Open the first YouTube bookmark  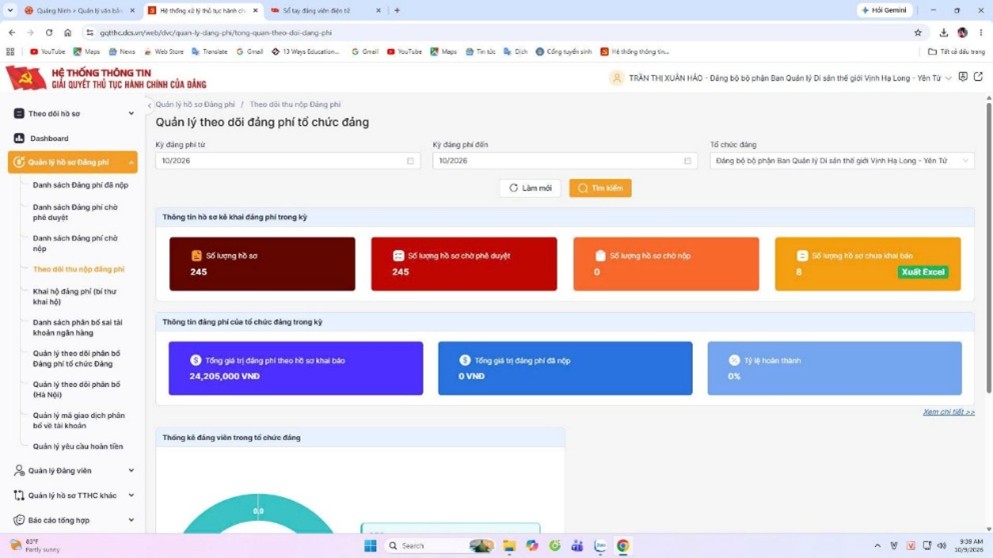[x=47, y=51]
